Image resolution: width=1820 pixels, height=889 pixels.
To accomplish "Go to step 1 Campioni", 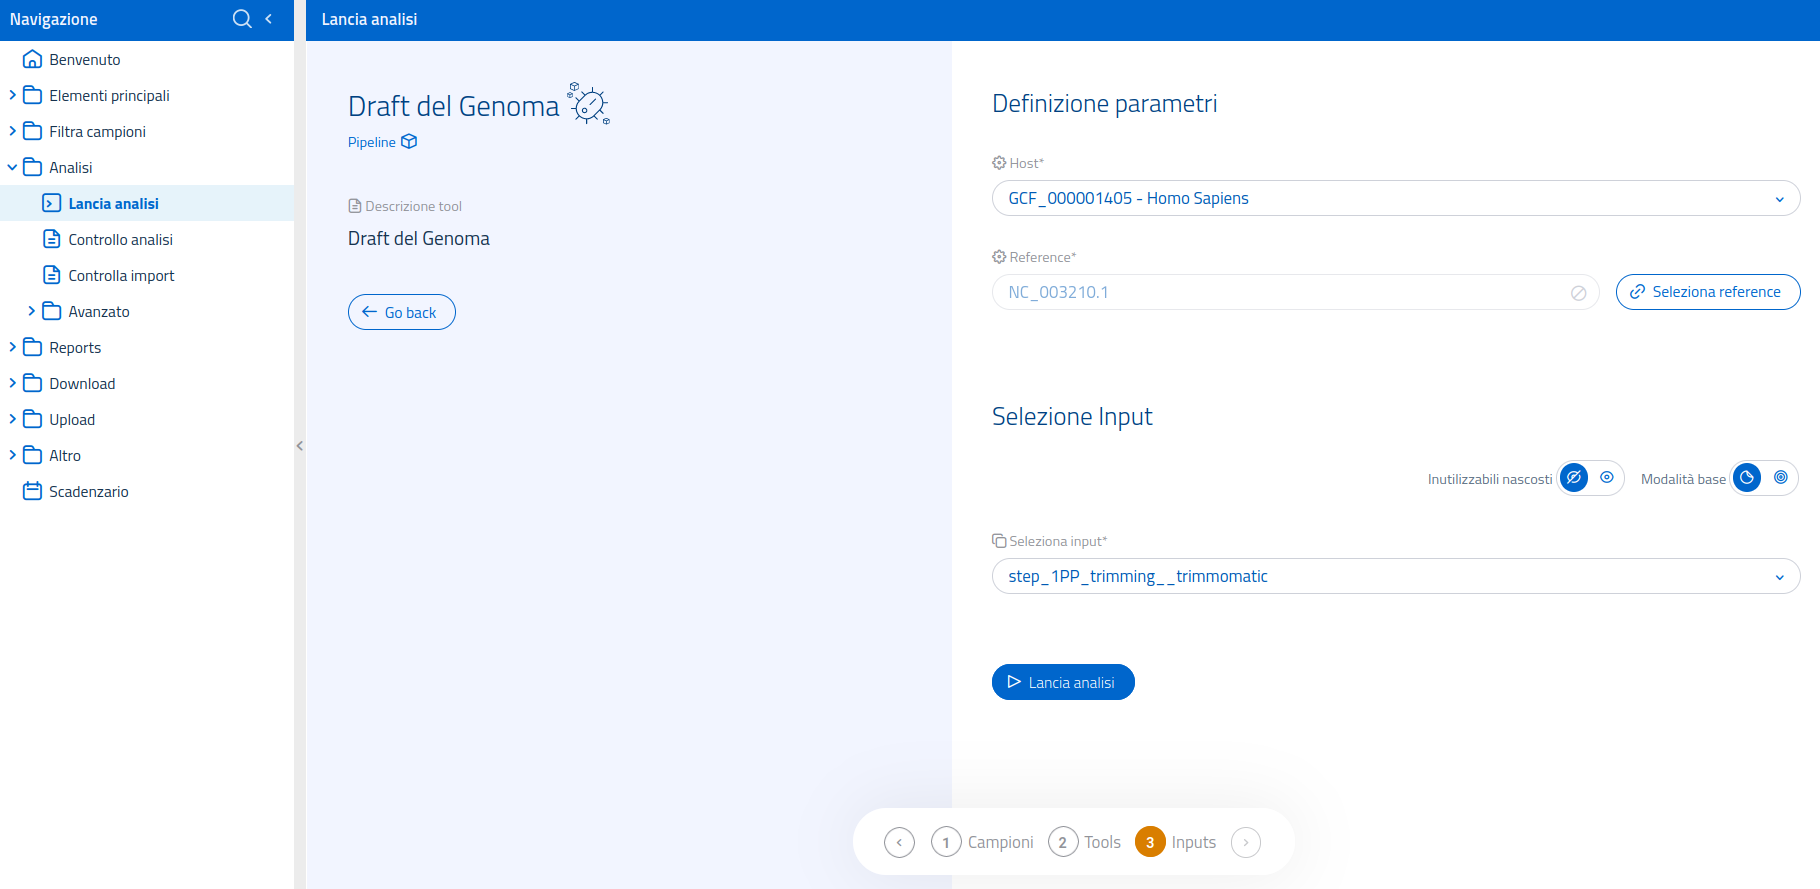I will 946,842.
